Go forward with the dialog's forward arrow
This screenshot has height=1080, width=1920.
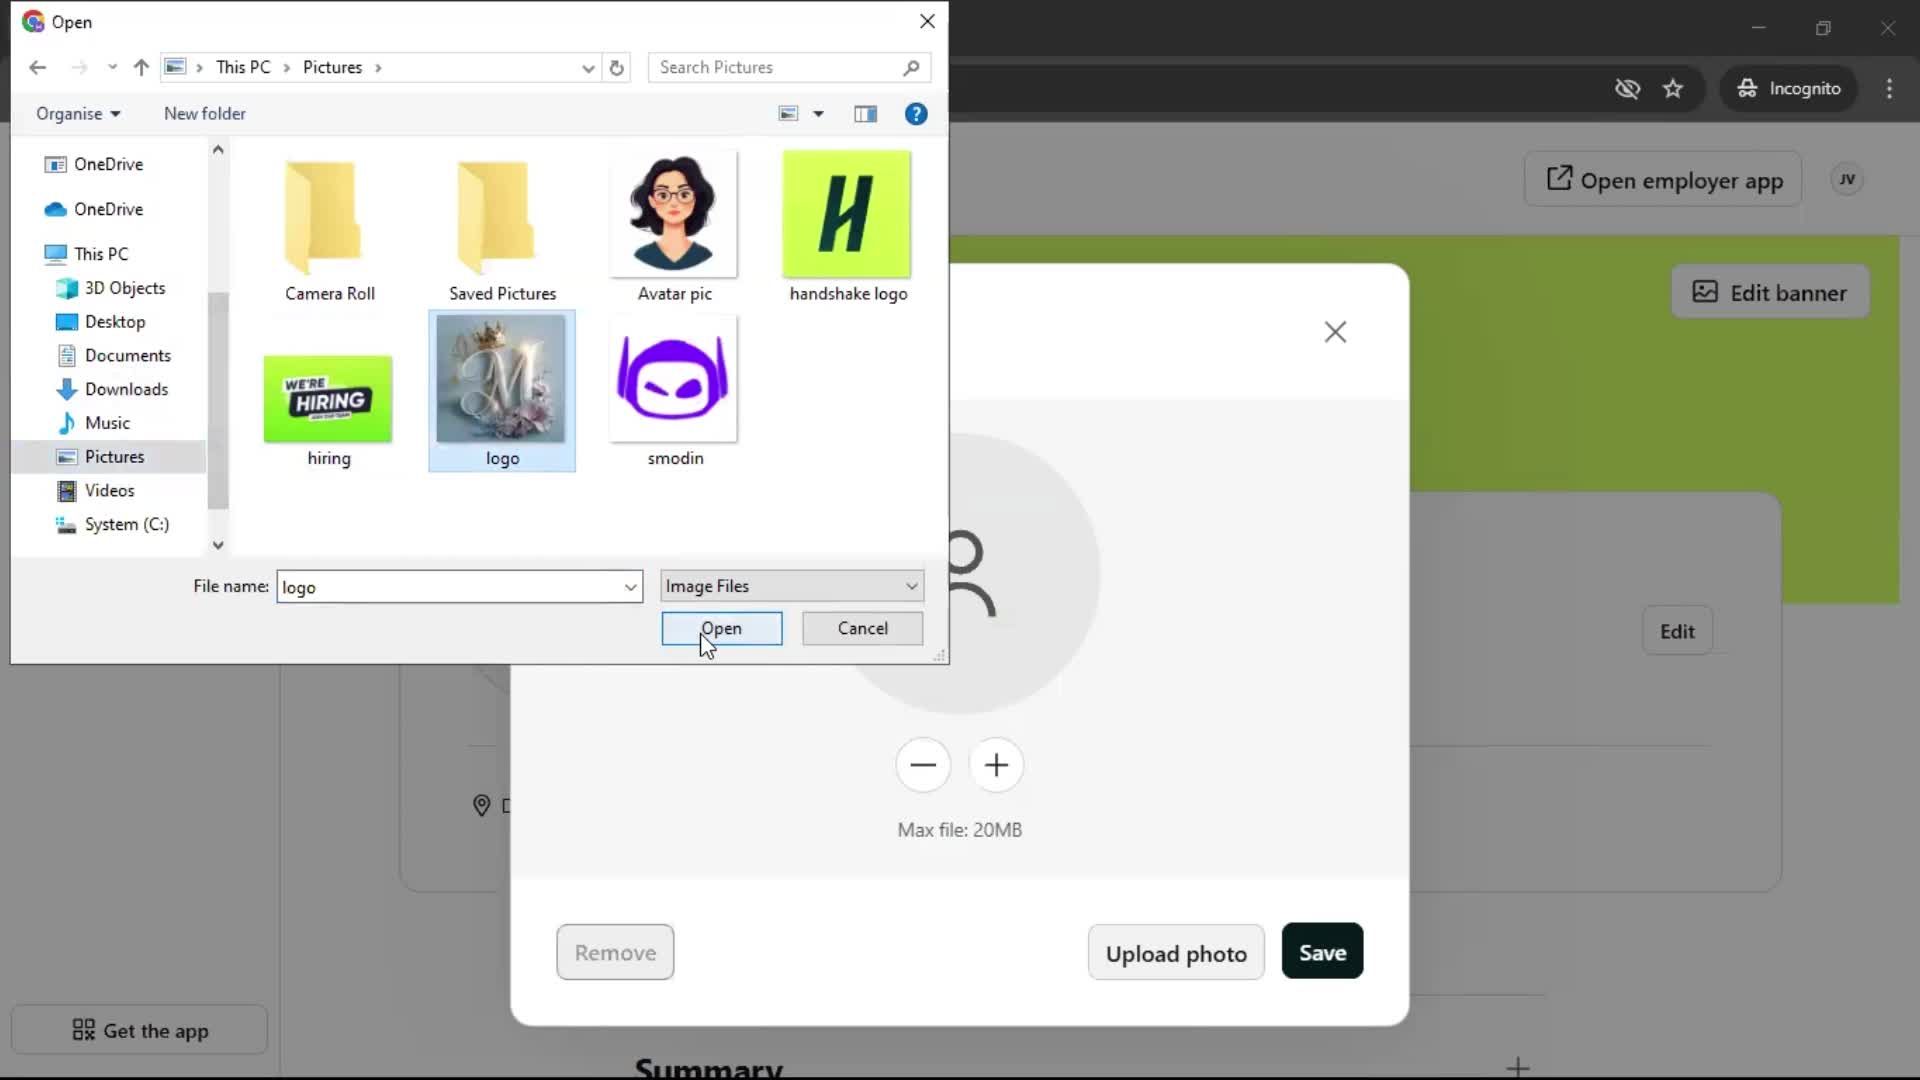click(79, 67)
